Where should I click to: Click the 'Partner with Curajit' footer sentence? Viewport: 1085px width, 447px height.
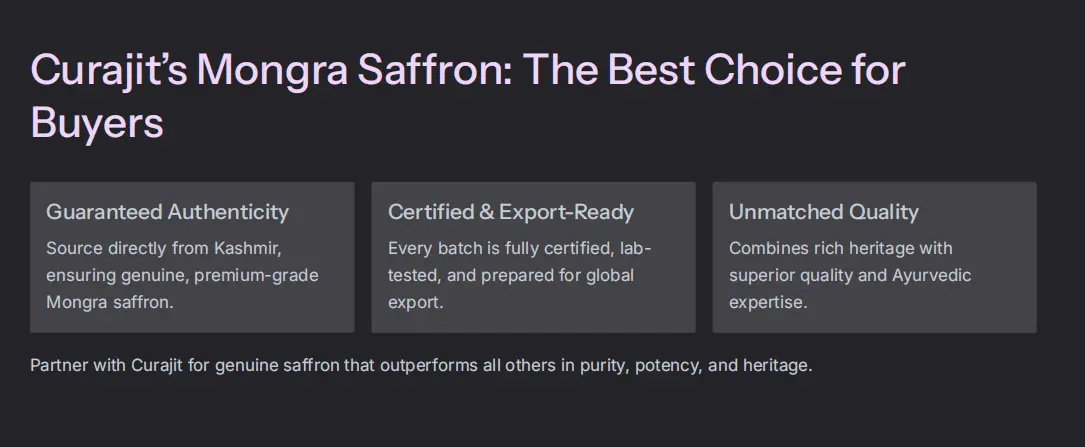(421, 365)
